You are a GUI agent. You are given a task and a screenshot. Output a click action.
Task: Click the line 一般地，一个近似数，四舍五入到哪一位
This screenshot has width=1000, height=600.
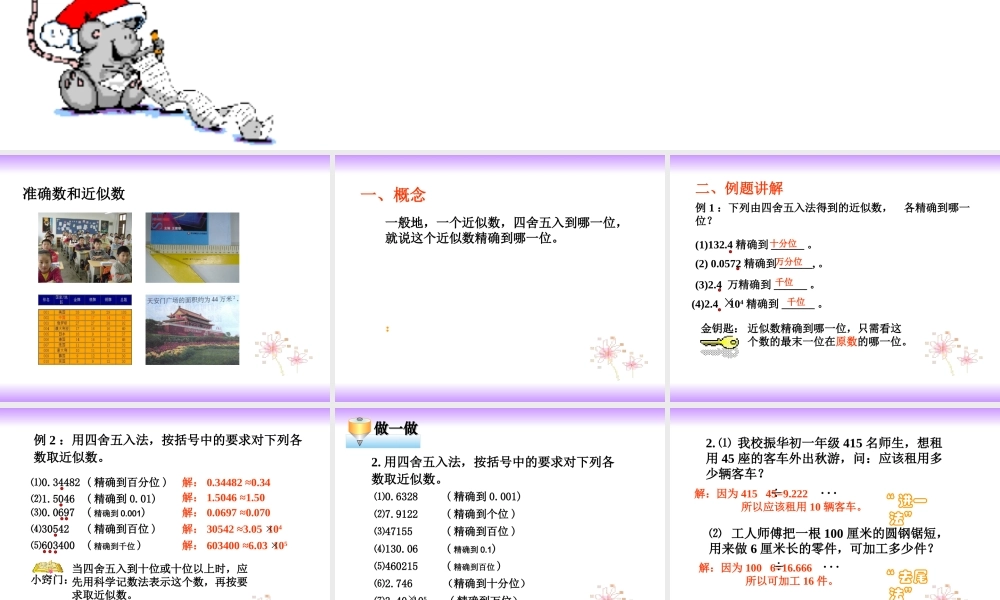coord(503,223)
